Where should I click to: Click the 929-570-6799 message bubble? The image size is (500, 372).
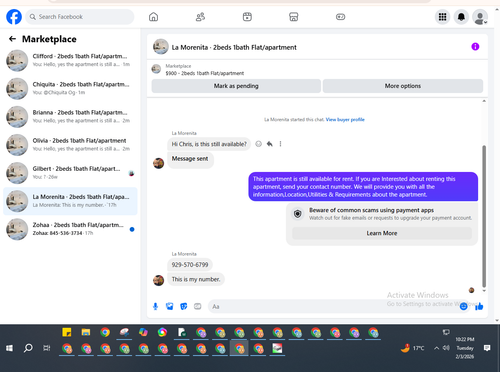pos(190,265)
